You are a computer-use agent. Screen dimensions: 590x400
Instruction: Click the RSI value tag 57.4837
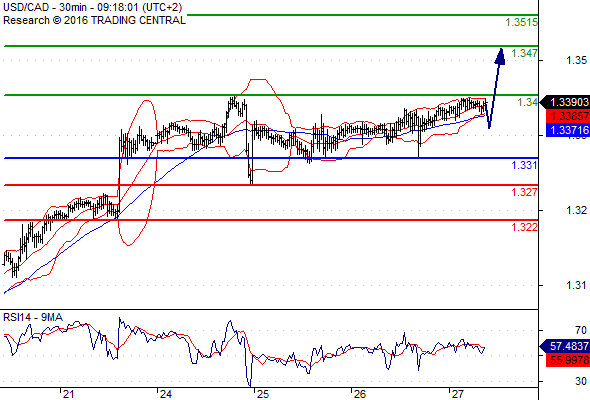564,346
